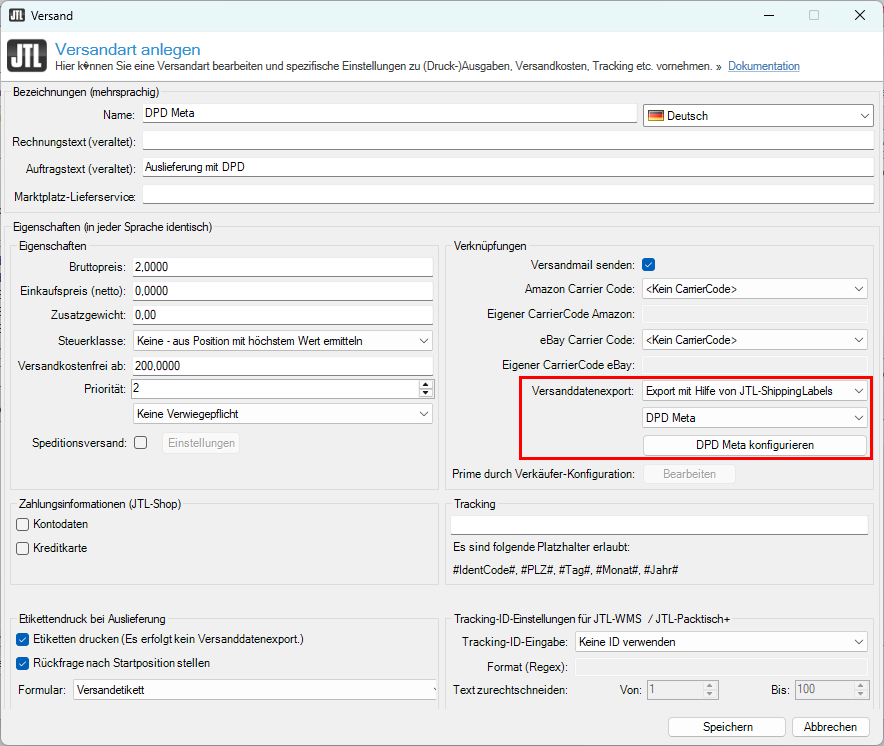Viewport: 884px width, 746px height.
Task: Expand the Amazon Carrier Code dropdown
Action: (754, 289)
